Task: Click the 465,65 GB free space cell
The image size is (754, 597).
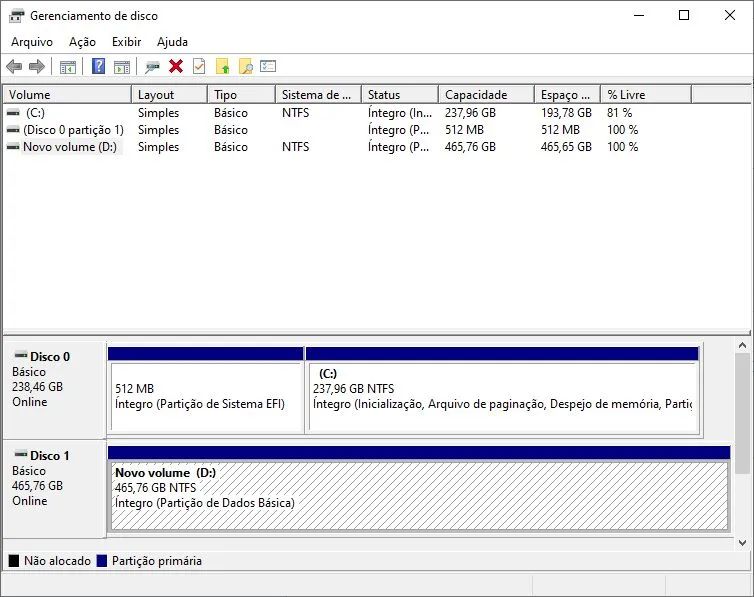Action: tap(566, 147)
